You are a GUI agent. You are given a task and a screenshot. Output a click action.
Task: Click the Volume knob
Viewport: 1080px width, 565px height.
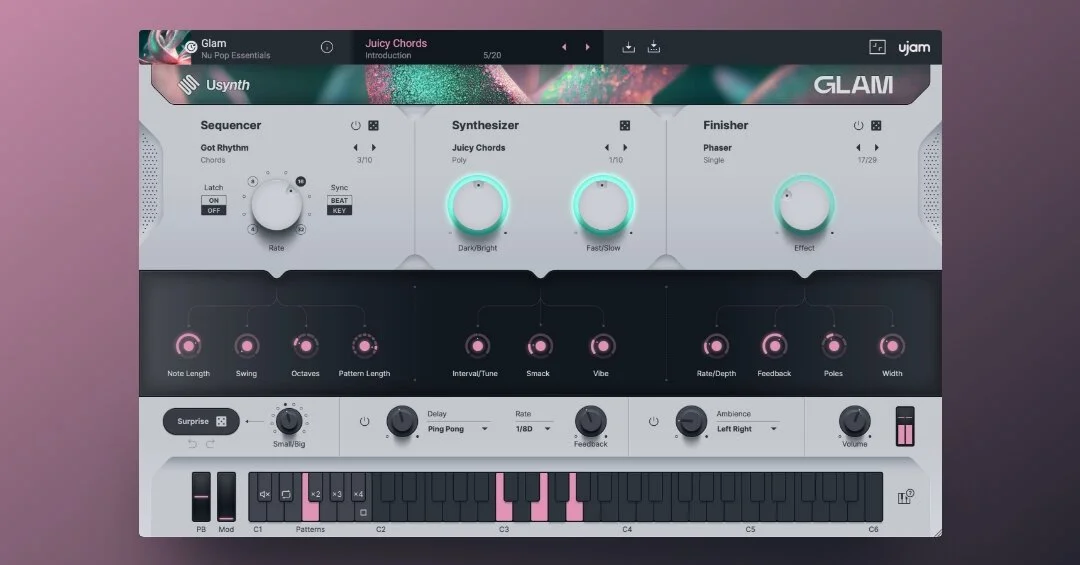pyautogui.click(x=854, y=421)
